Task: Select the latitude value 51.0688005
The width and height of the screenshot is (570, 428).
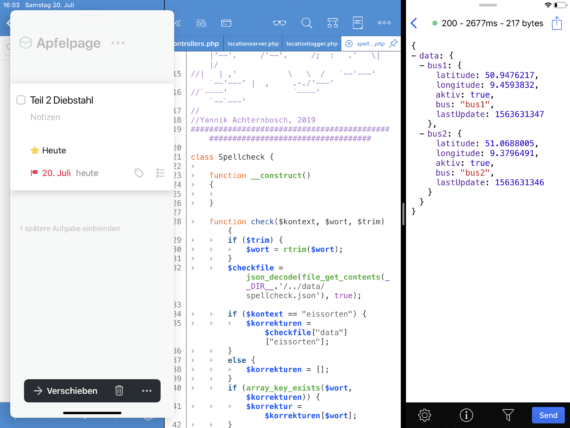Action: (509, 143)
